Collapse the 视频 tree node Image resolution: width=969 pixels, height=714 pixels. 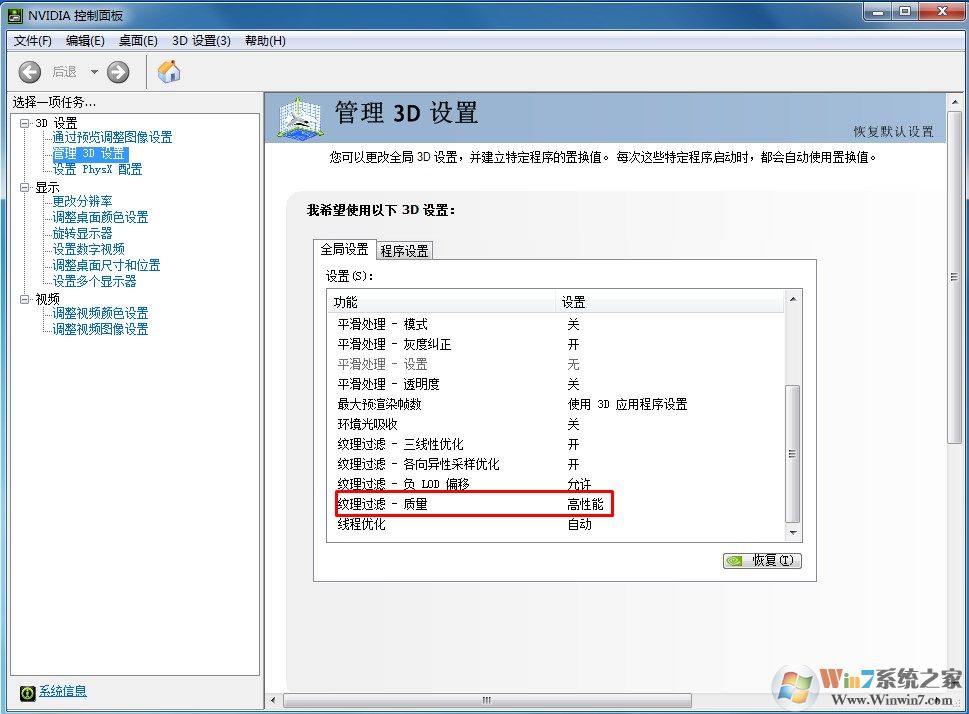[24, 299]
